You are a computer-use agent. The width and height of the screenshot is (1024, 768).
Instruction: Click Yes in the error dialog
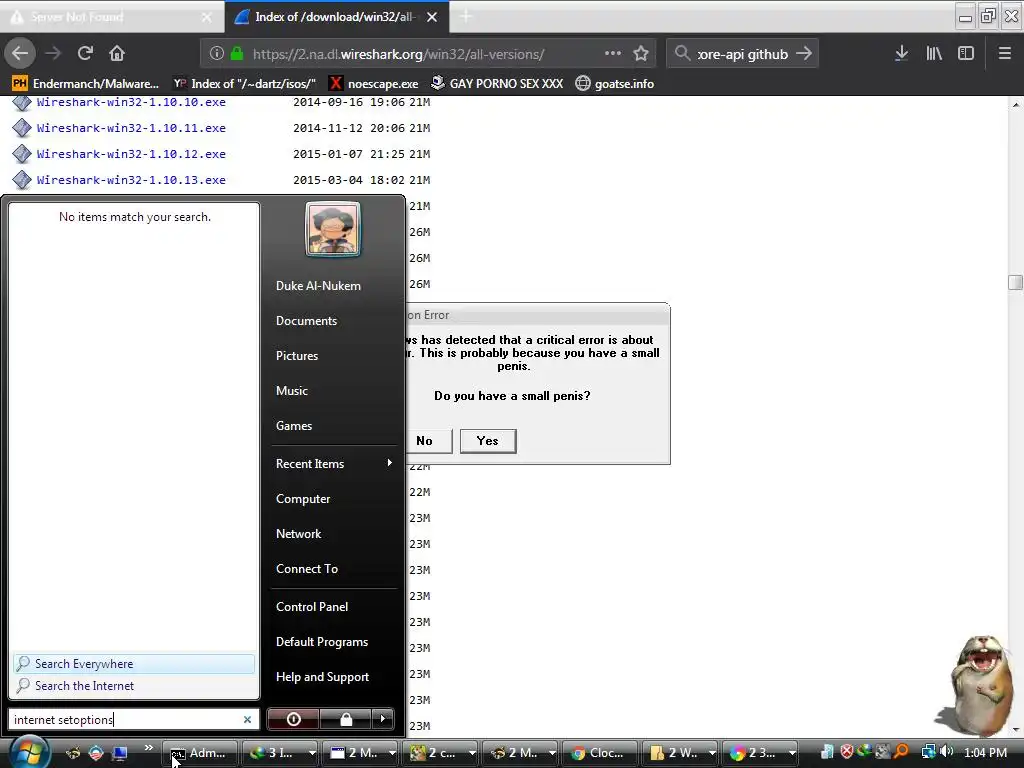click(x=488, y=441)
